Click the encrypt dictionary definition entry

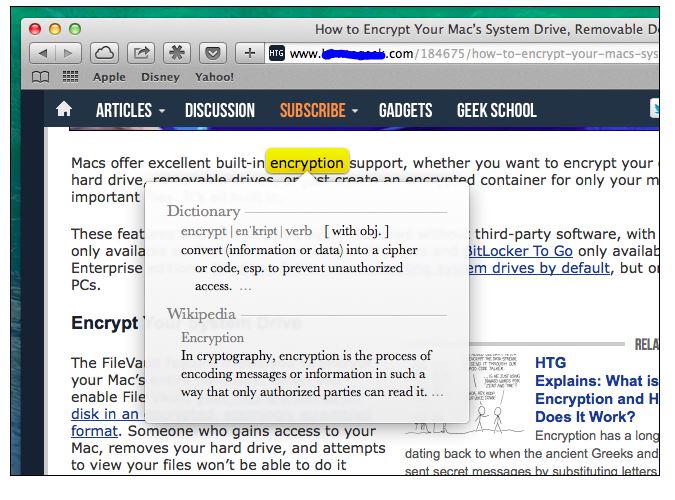click(299, 258)
